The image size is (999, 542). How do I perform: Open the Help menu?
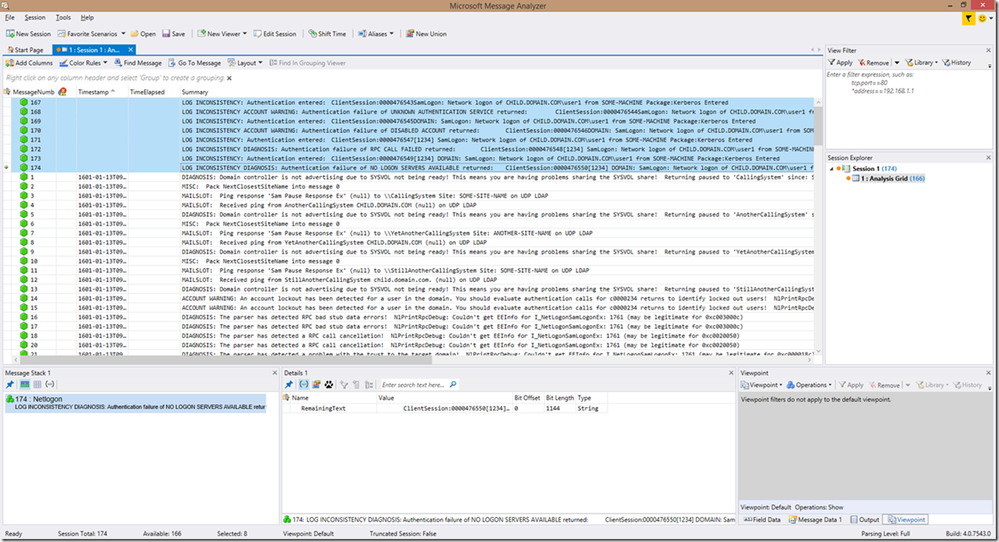(x=87, y=18)
